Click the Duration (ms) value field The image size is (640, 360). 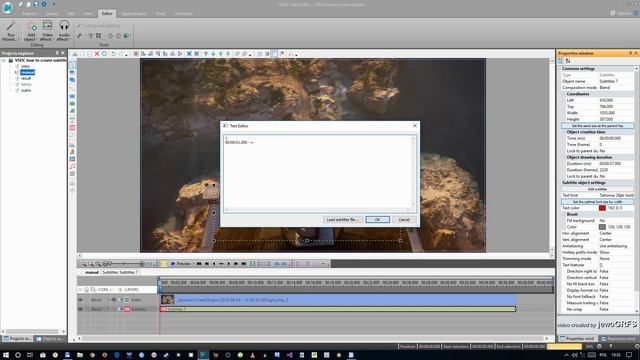(616, 163)
